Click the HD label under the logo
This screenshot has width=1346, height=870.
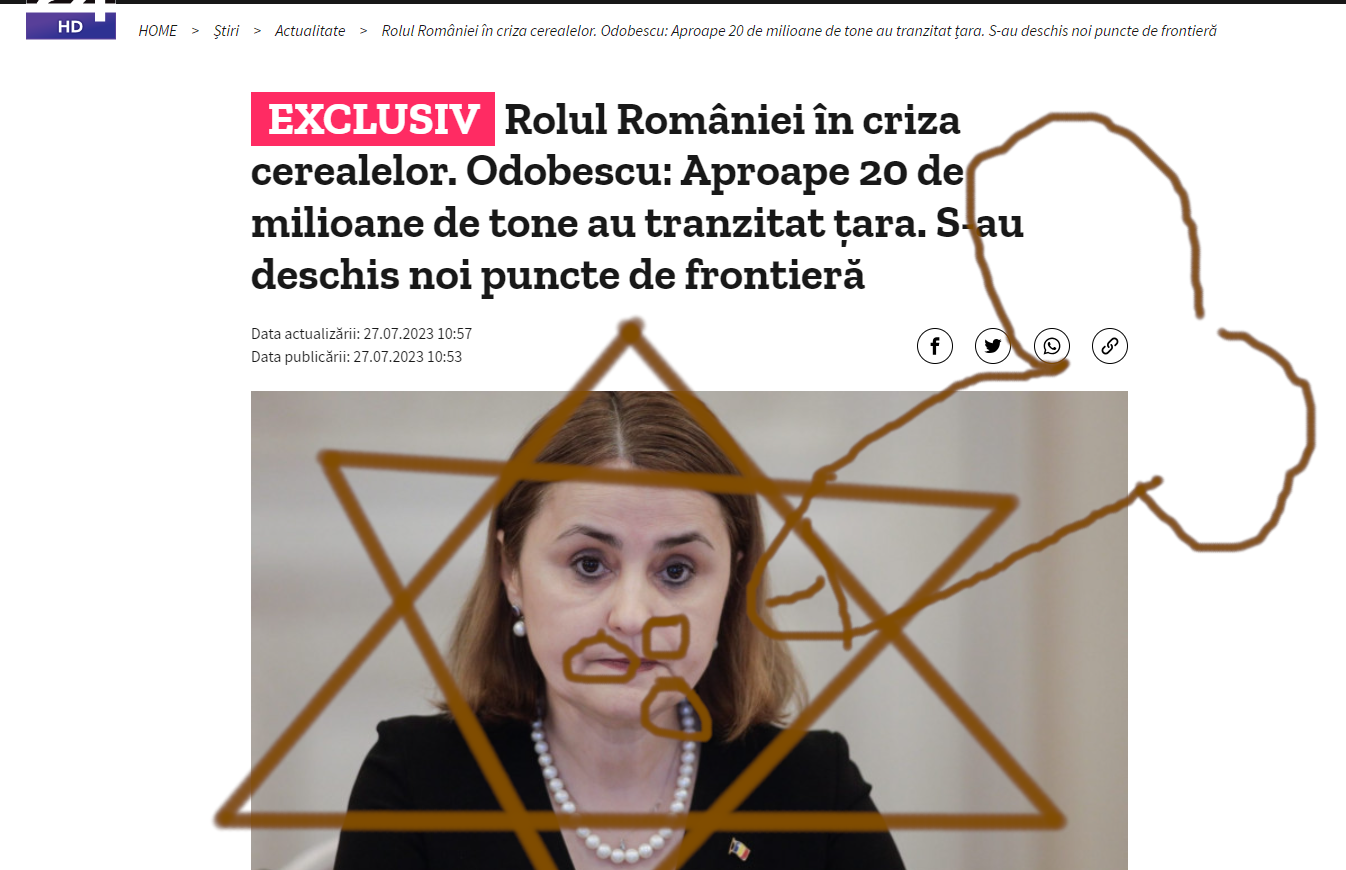[x=70, y=27]
